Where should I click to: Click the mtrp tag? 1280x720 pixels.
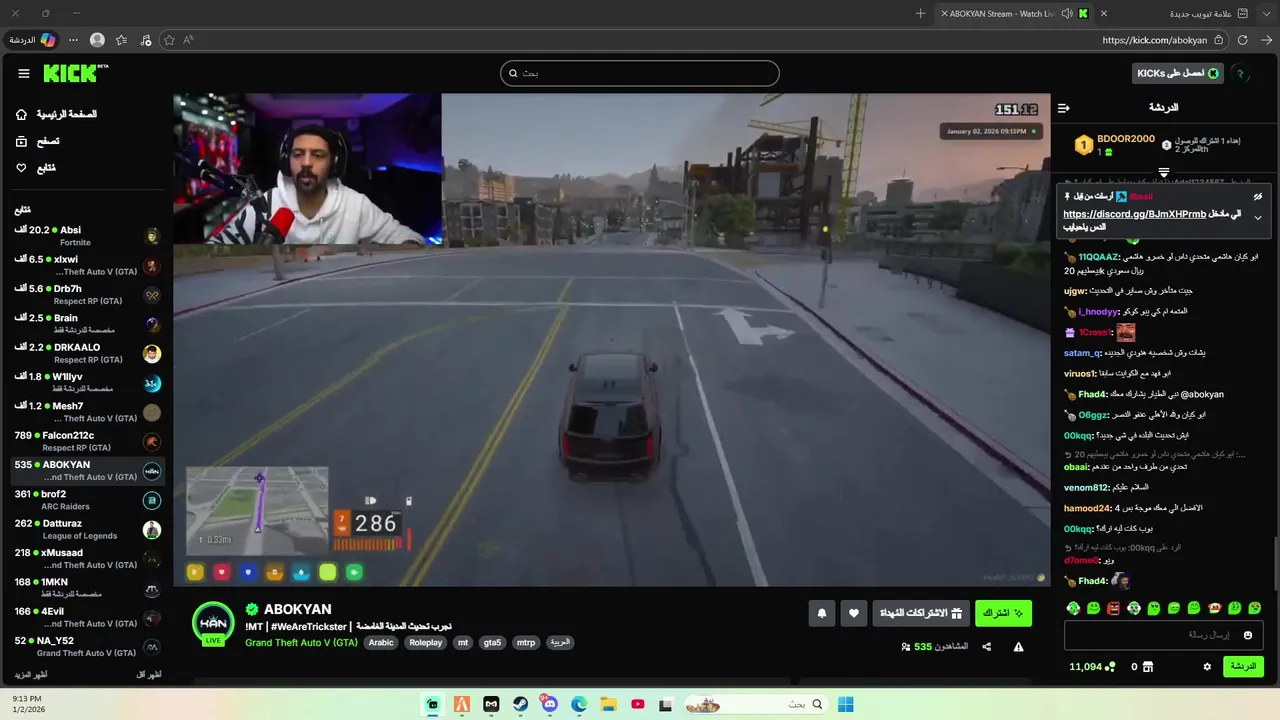click(526, 643)
